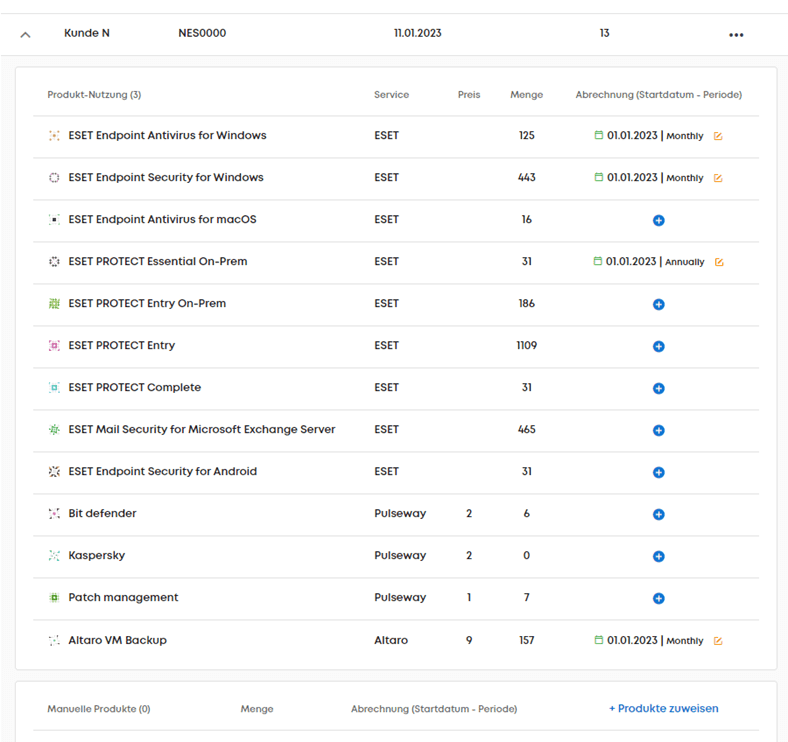The width and height of the screenshot is (788, 742).
Task: Select the ESET PROTECT Entry On-Prem name
Action: click(x=147, y=303)
